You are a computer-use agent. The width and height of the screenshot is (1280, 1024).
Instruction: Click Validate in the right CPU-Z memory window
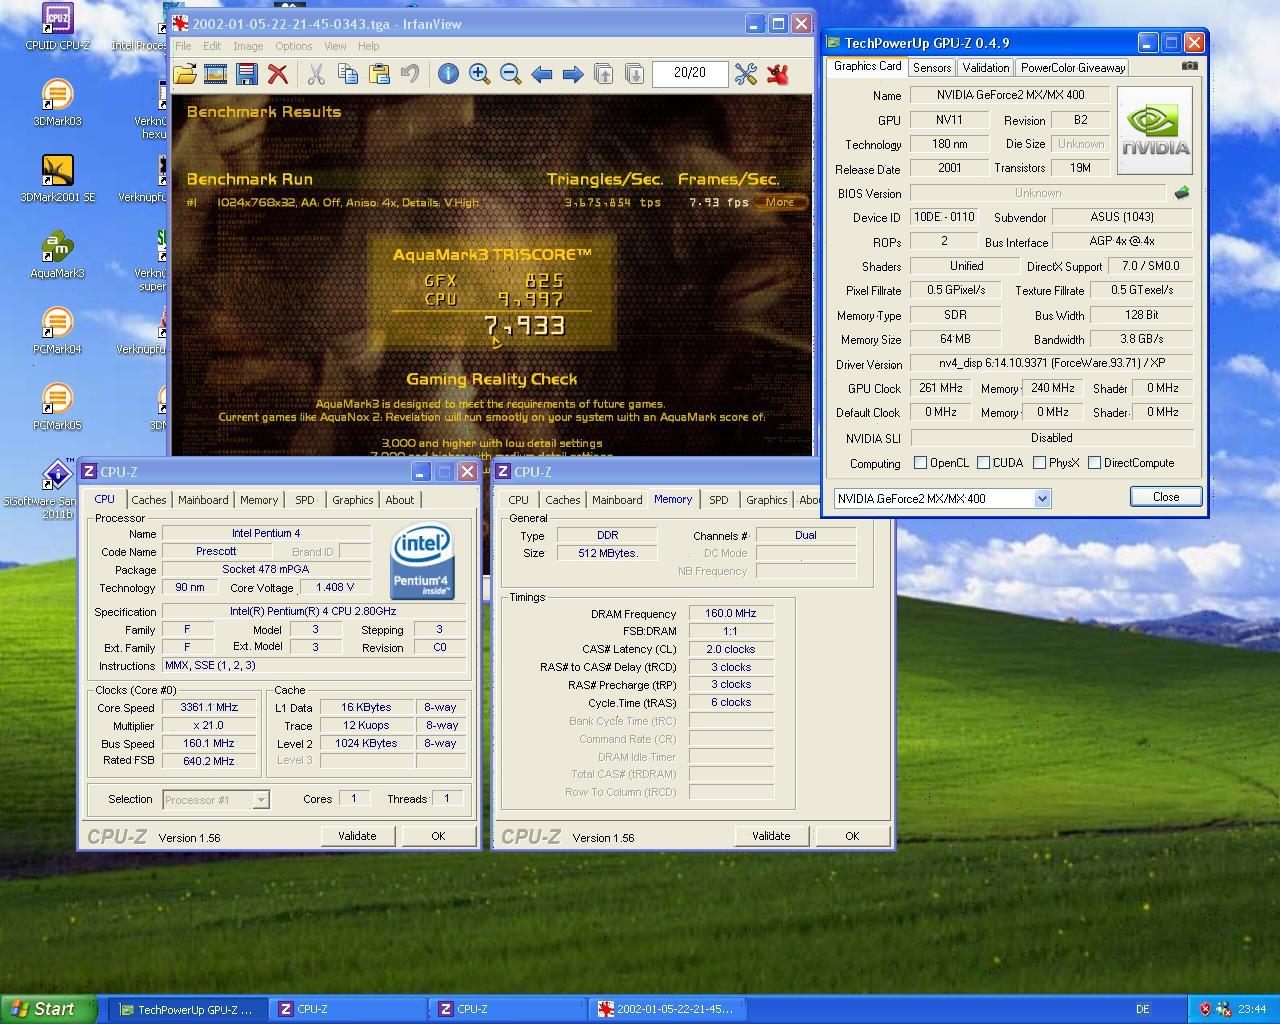[771, 836]
